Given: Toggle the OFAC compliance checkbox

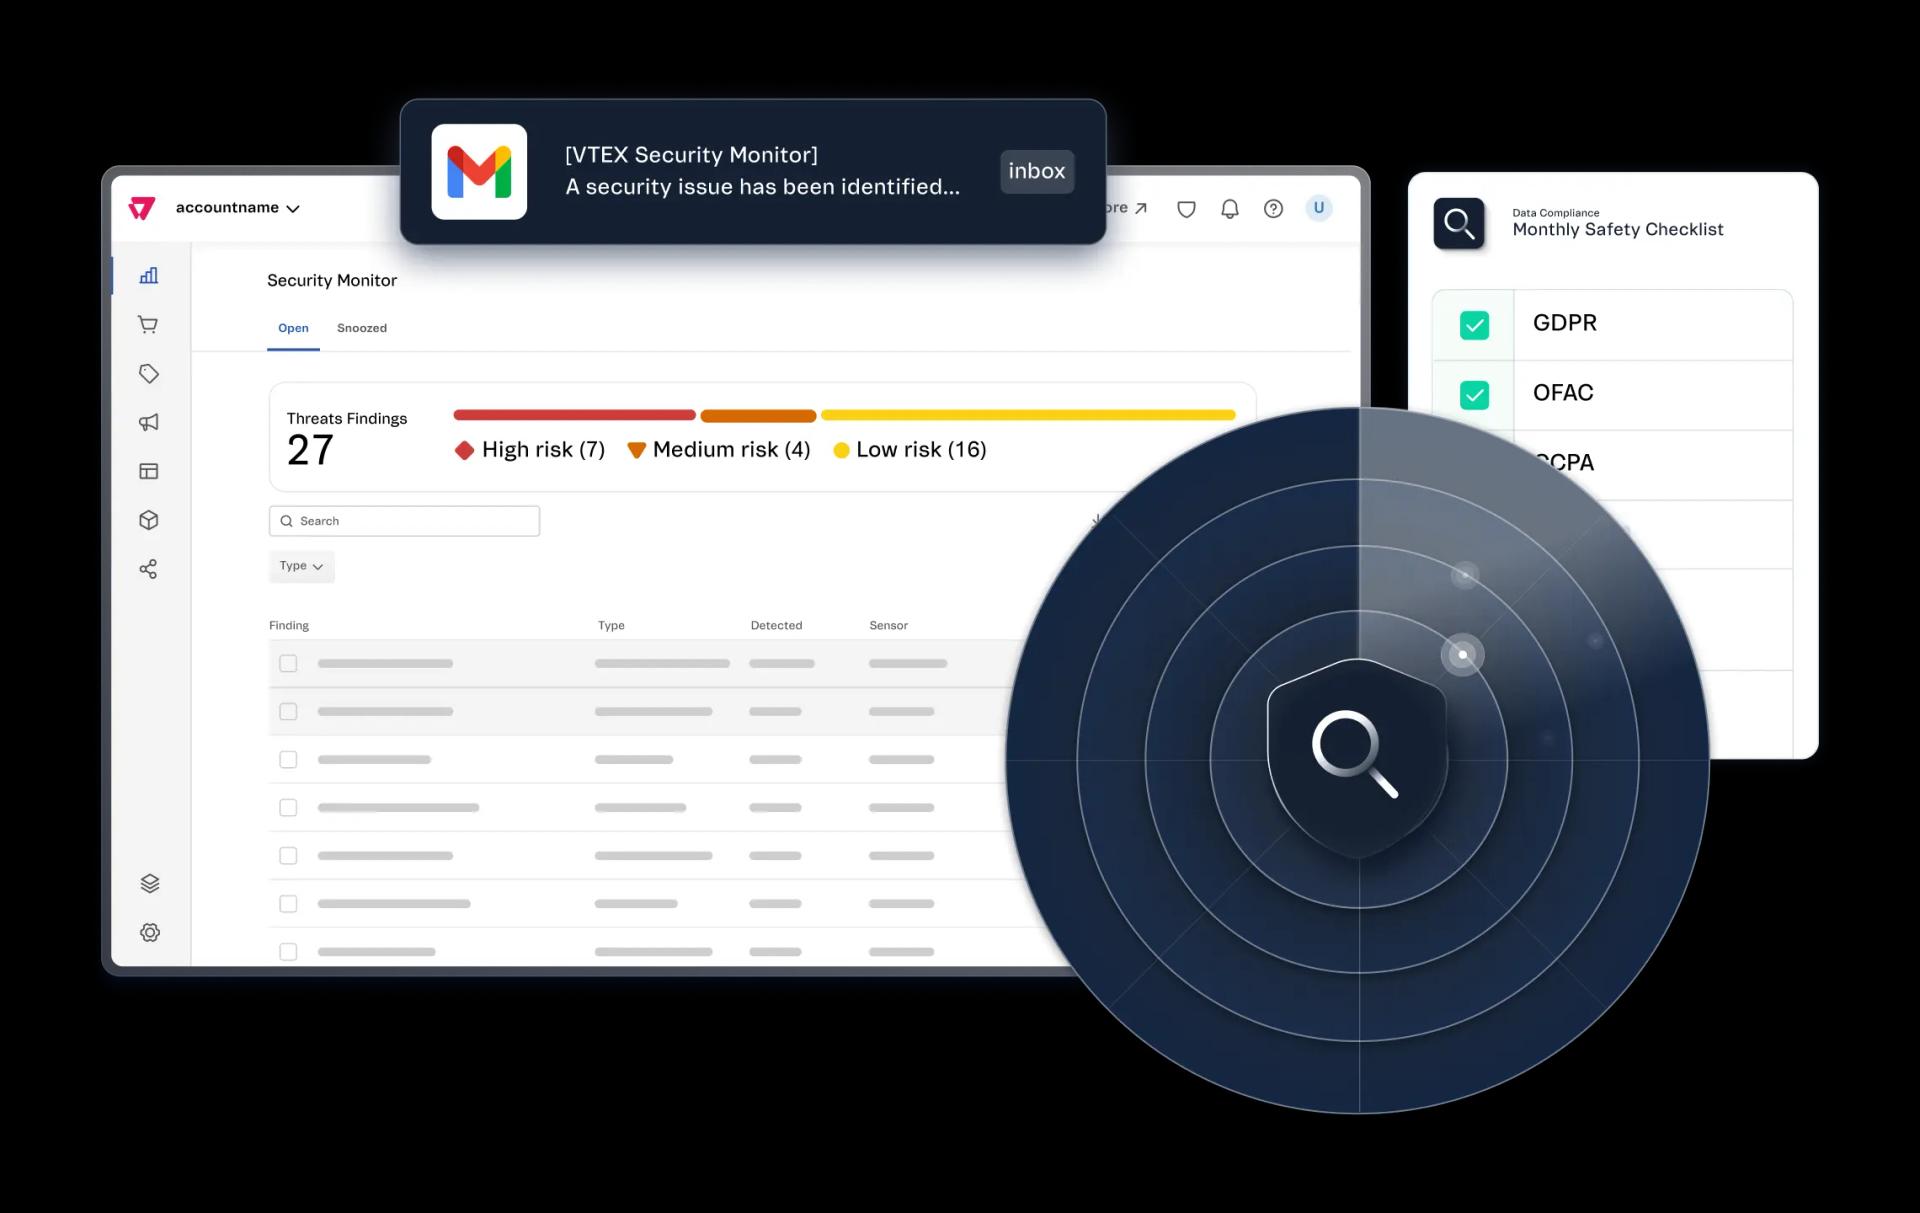Looking at the screenshot, I should [1474, 393].
